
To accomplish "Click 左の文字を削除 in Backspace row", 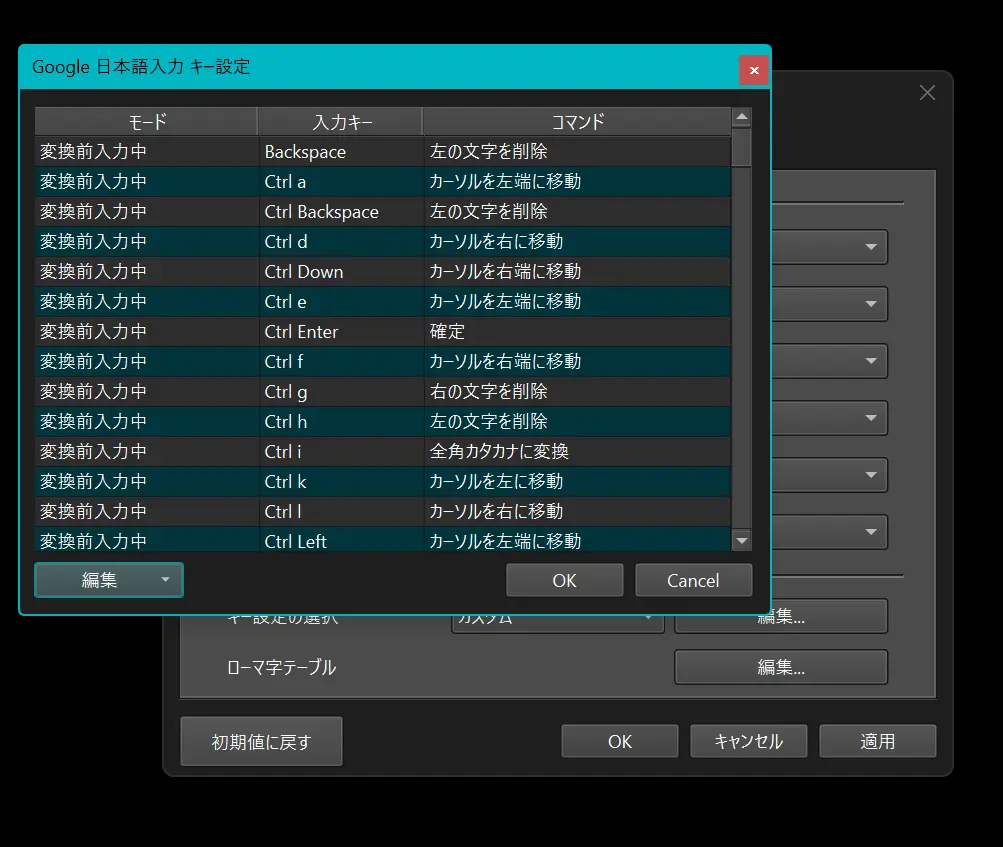I will pyautogui.click(x=577, y=152).
